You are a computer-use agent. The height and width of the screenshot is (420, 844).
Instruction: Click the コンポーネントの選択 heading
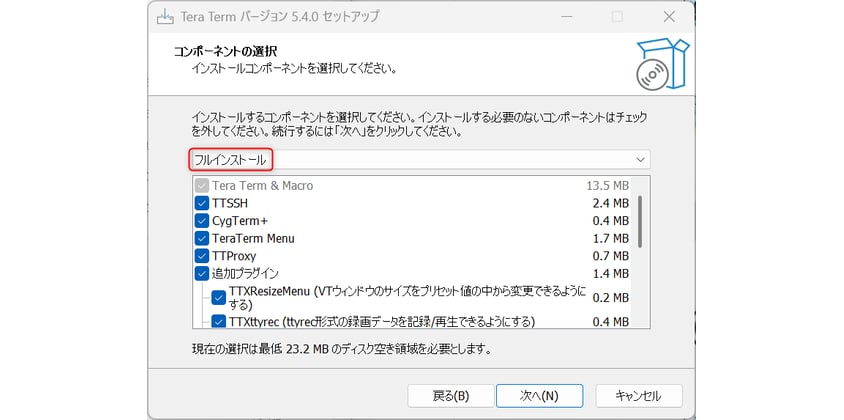(225, 52)
